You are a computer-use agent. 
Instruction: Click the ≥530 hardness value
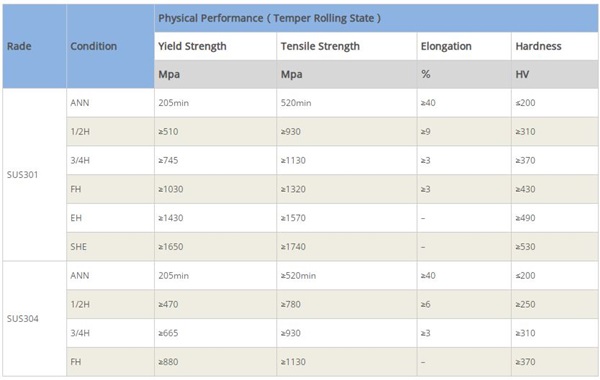(x=525, y=247)
